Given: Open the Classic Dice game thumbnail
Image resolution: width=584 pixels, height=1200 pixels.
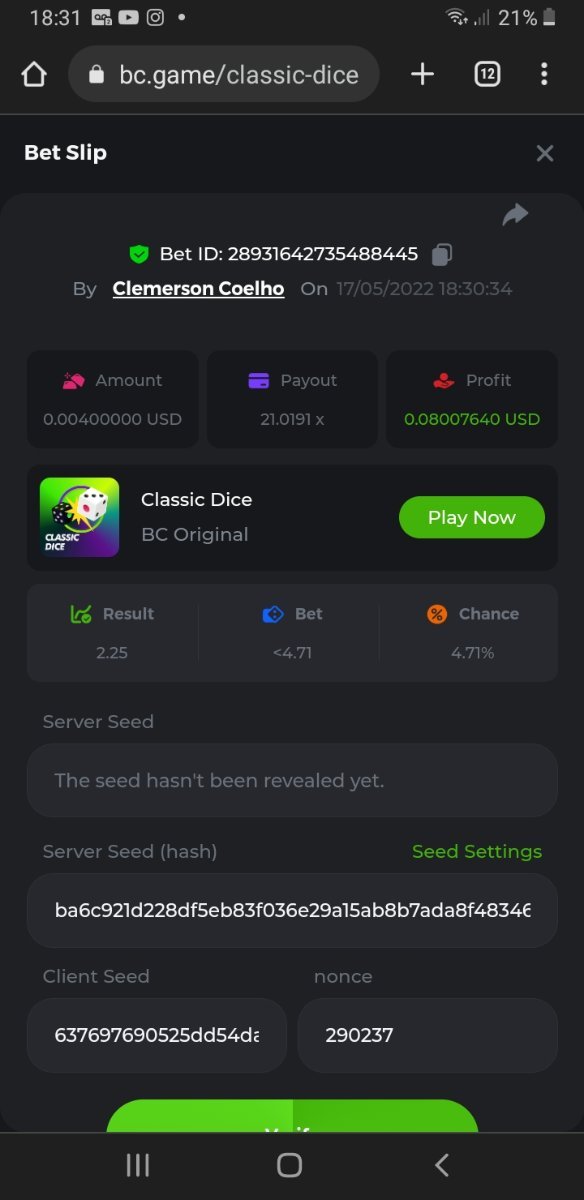Looking at the screenshot, I should (79, 517).
